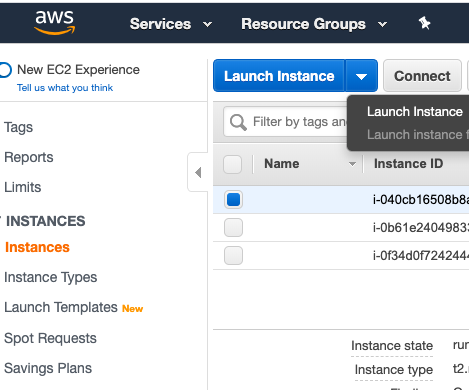Expand the Resource Groups dropdown arrow

tap(382, 24)
